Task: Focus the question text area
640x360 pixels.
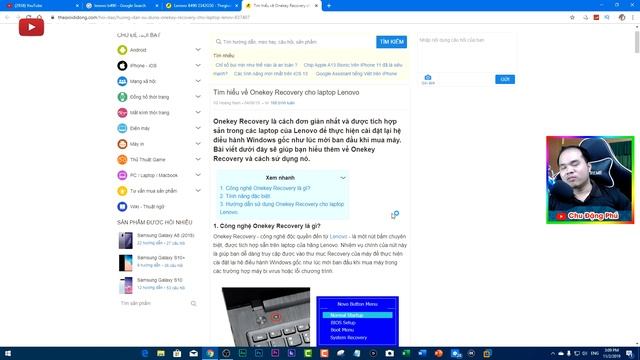Action: (466, 53)
